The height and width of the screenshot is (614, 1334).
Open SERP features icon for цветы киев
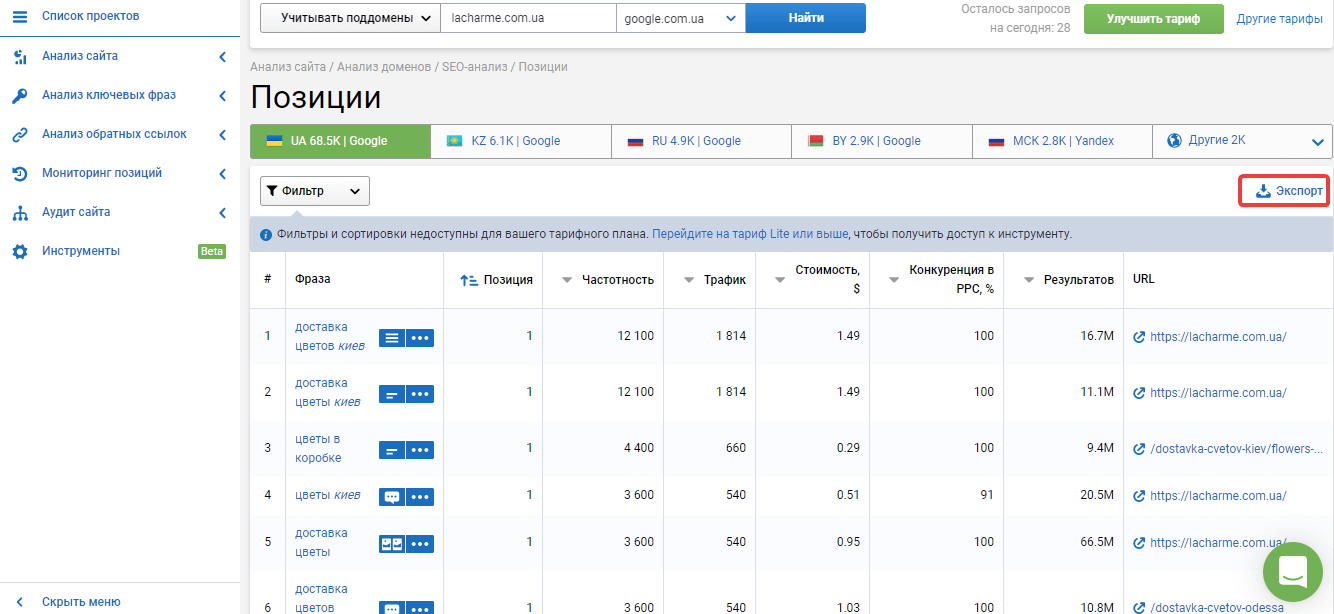392,497
